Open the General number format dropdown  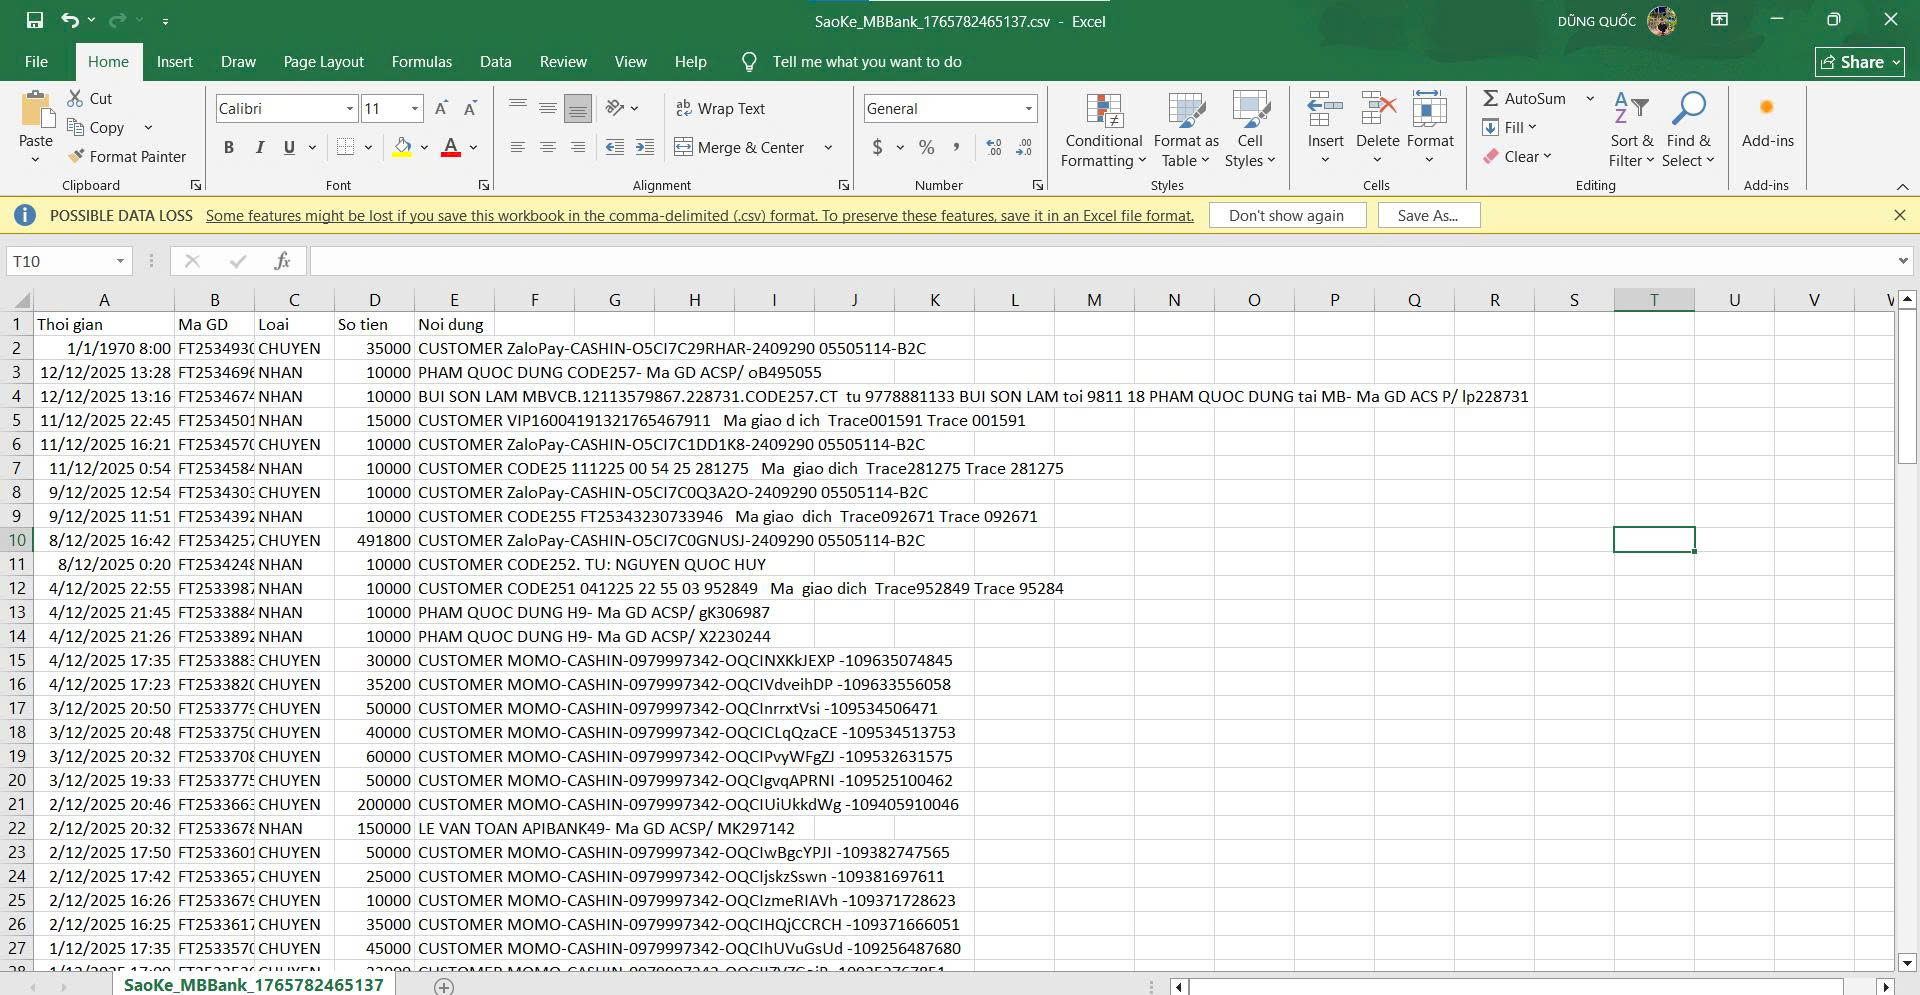[x=1028, y=108]
